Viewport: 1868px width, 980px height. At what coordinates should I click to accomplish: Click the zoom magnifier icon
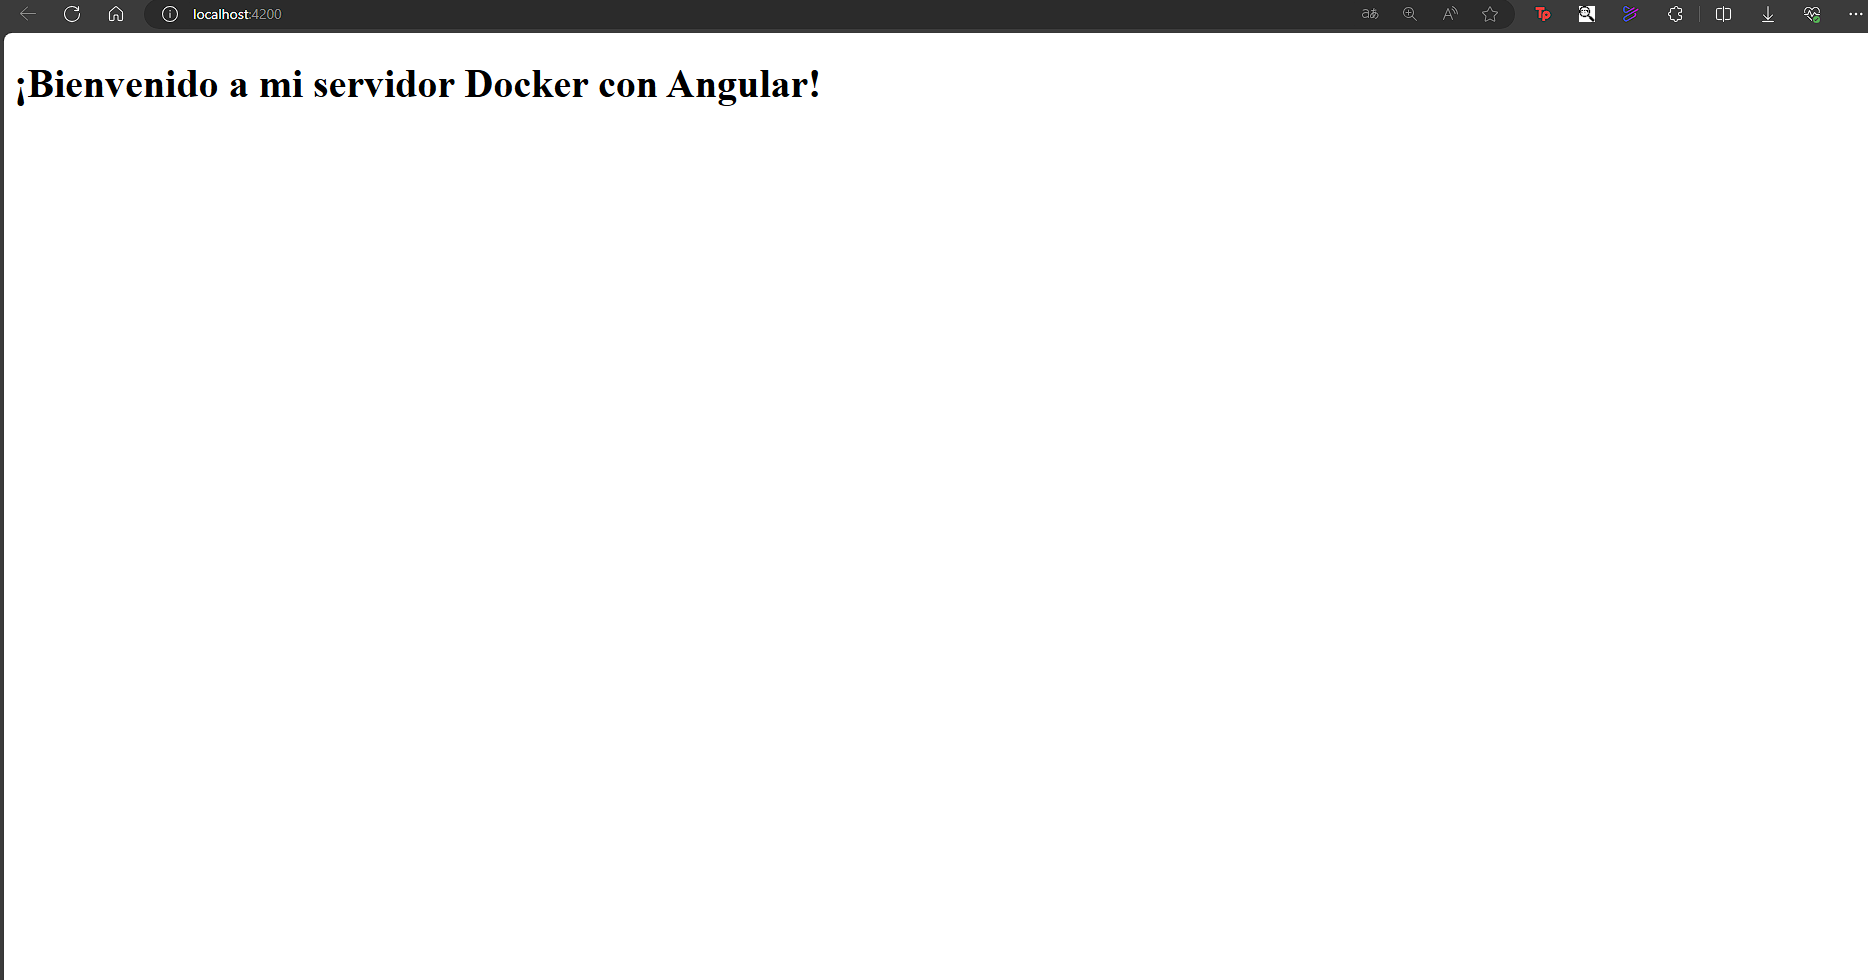tap(1410, 14)
